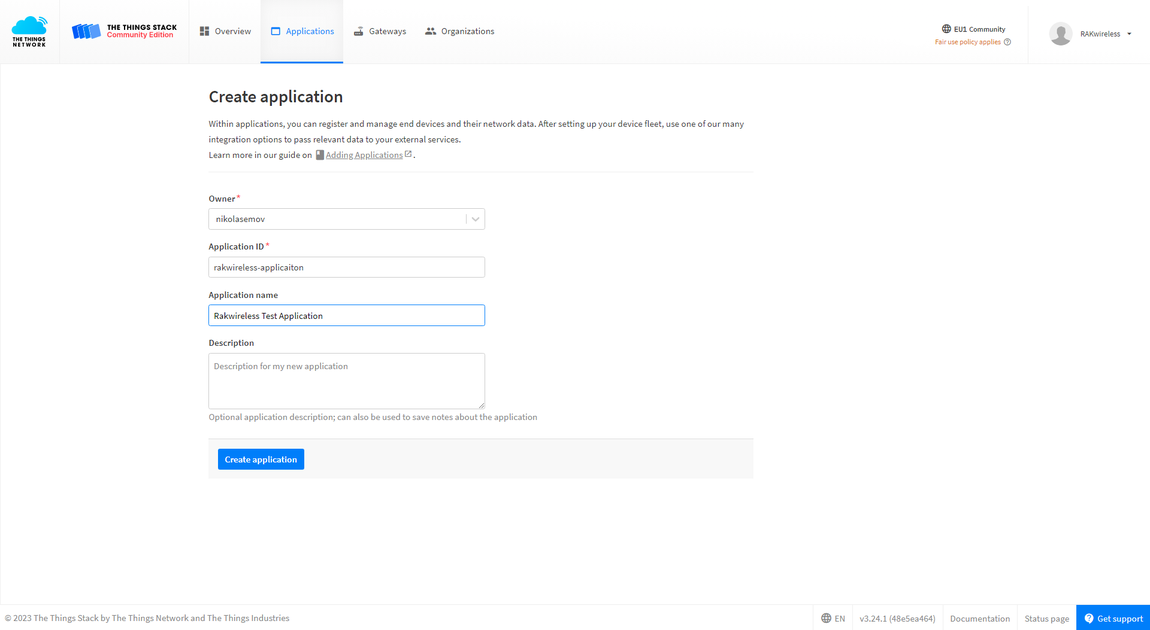
Task: Open the Organizations tab
Action: coord(460,32)
